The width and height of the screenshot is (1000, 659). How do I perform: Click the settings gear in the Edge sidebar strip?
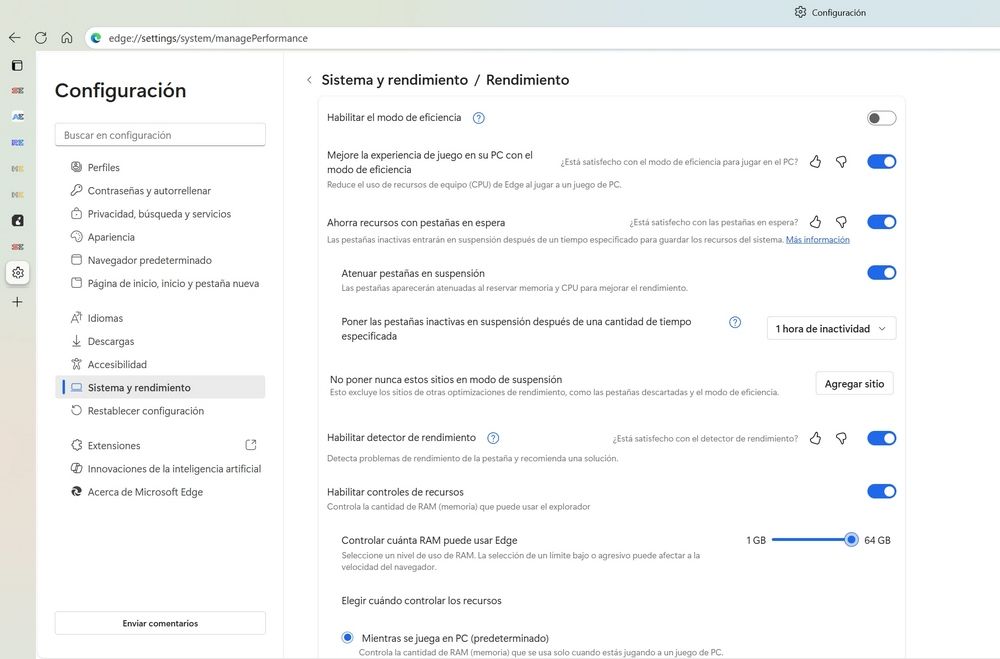point(16,272)
